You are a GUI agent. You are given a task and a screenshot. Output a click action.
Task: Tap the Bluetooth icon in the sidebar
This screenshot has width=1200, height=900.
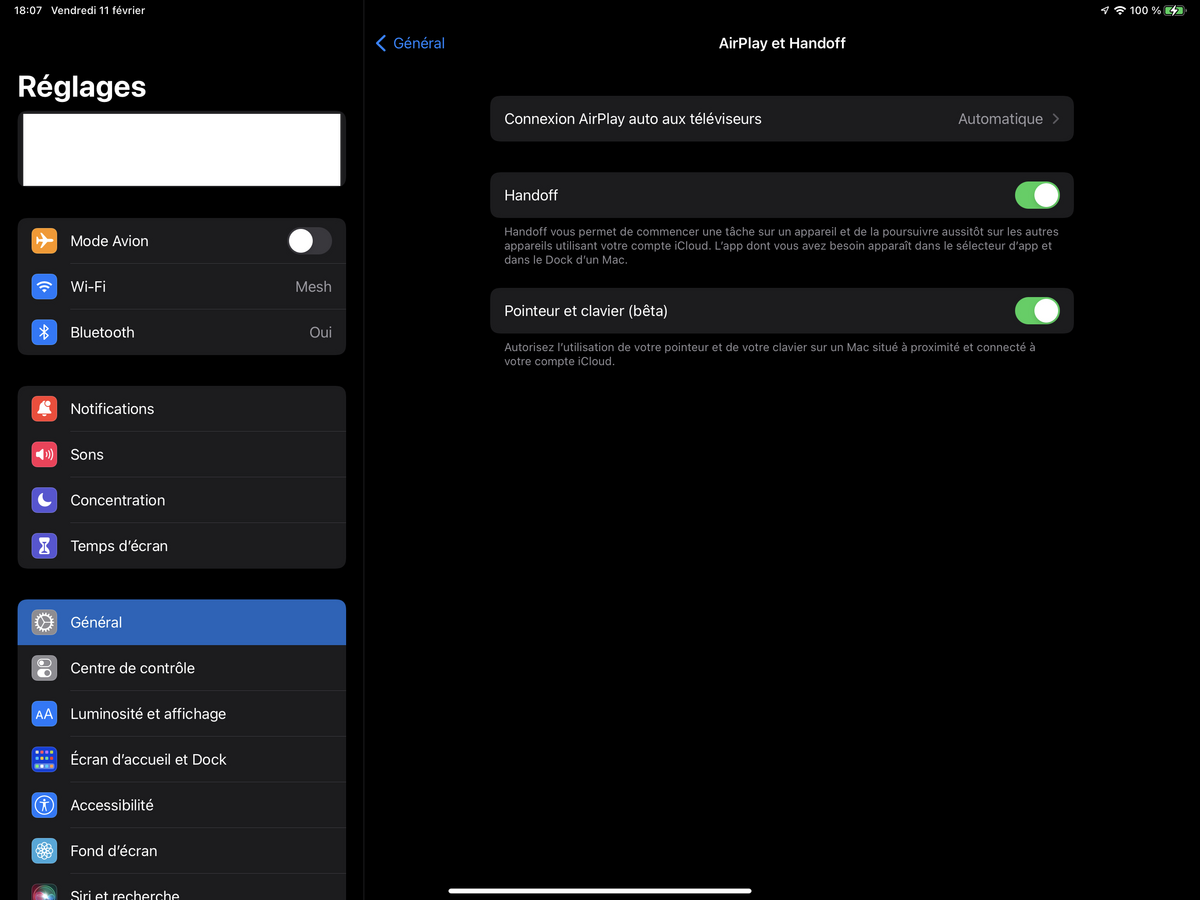tap(44, 332)
